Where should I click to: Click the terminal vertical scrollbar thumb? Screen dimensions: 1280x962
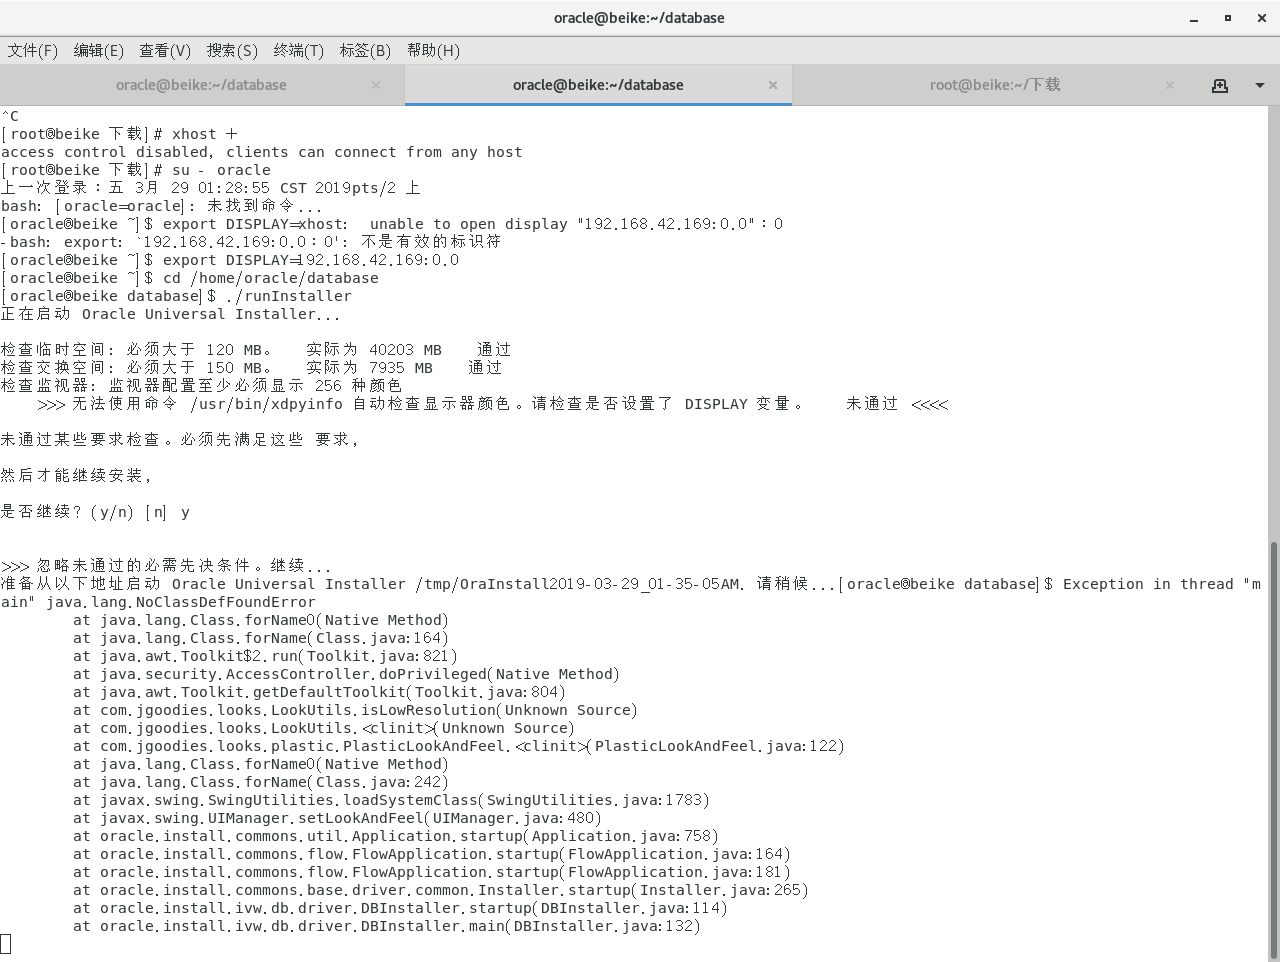point(1273,750)
